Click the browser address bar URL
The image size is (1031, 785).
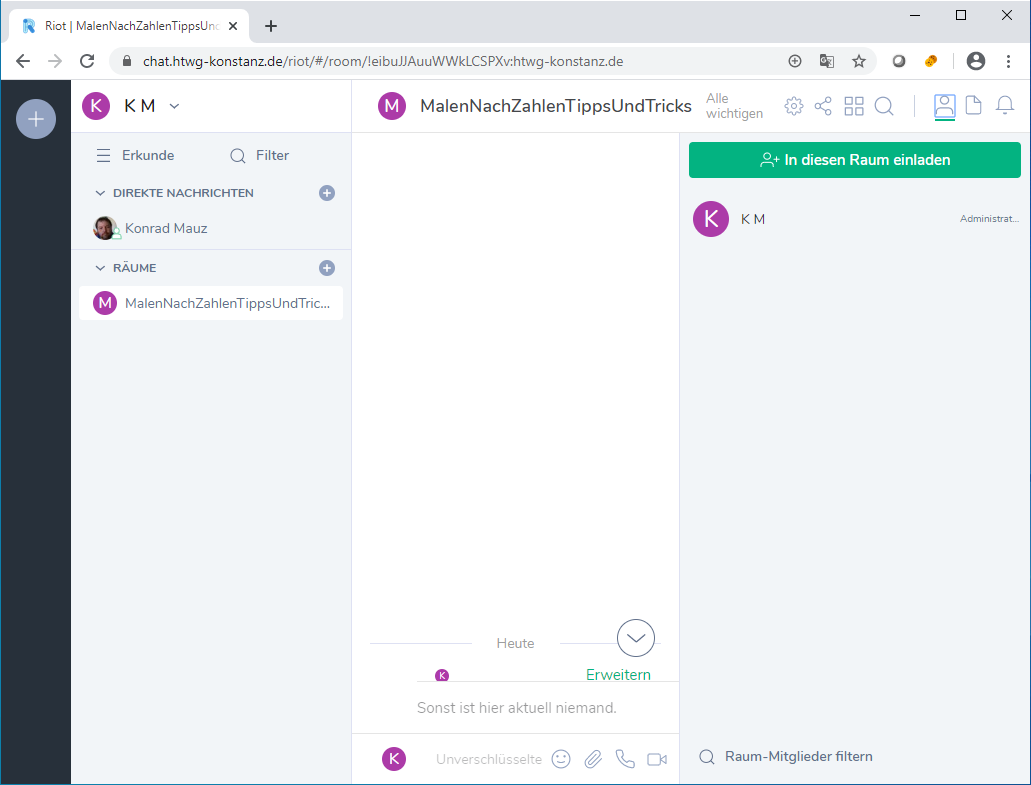(x=383, y=61)
